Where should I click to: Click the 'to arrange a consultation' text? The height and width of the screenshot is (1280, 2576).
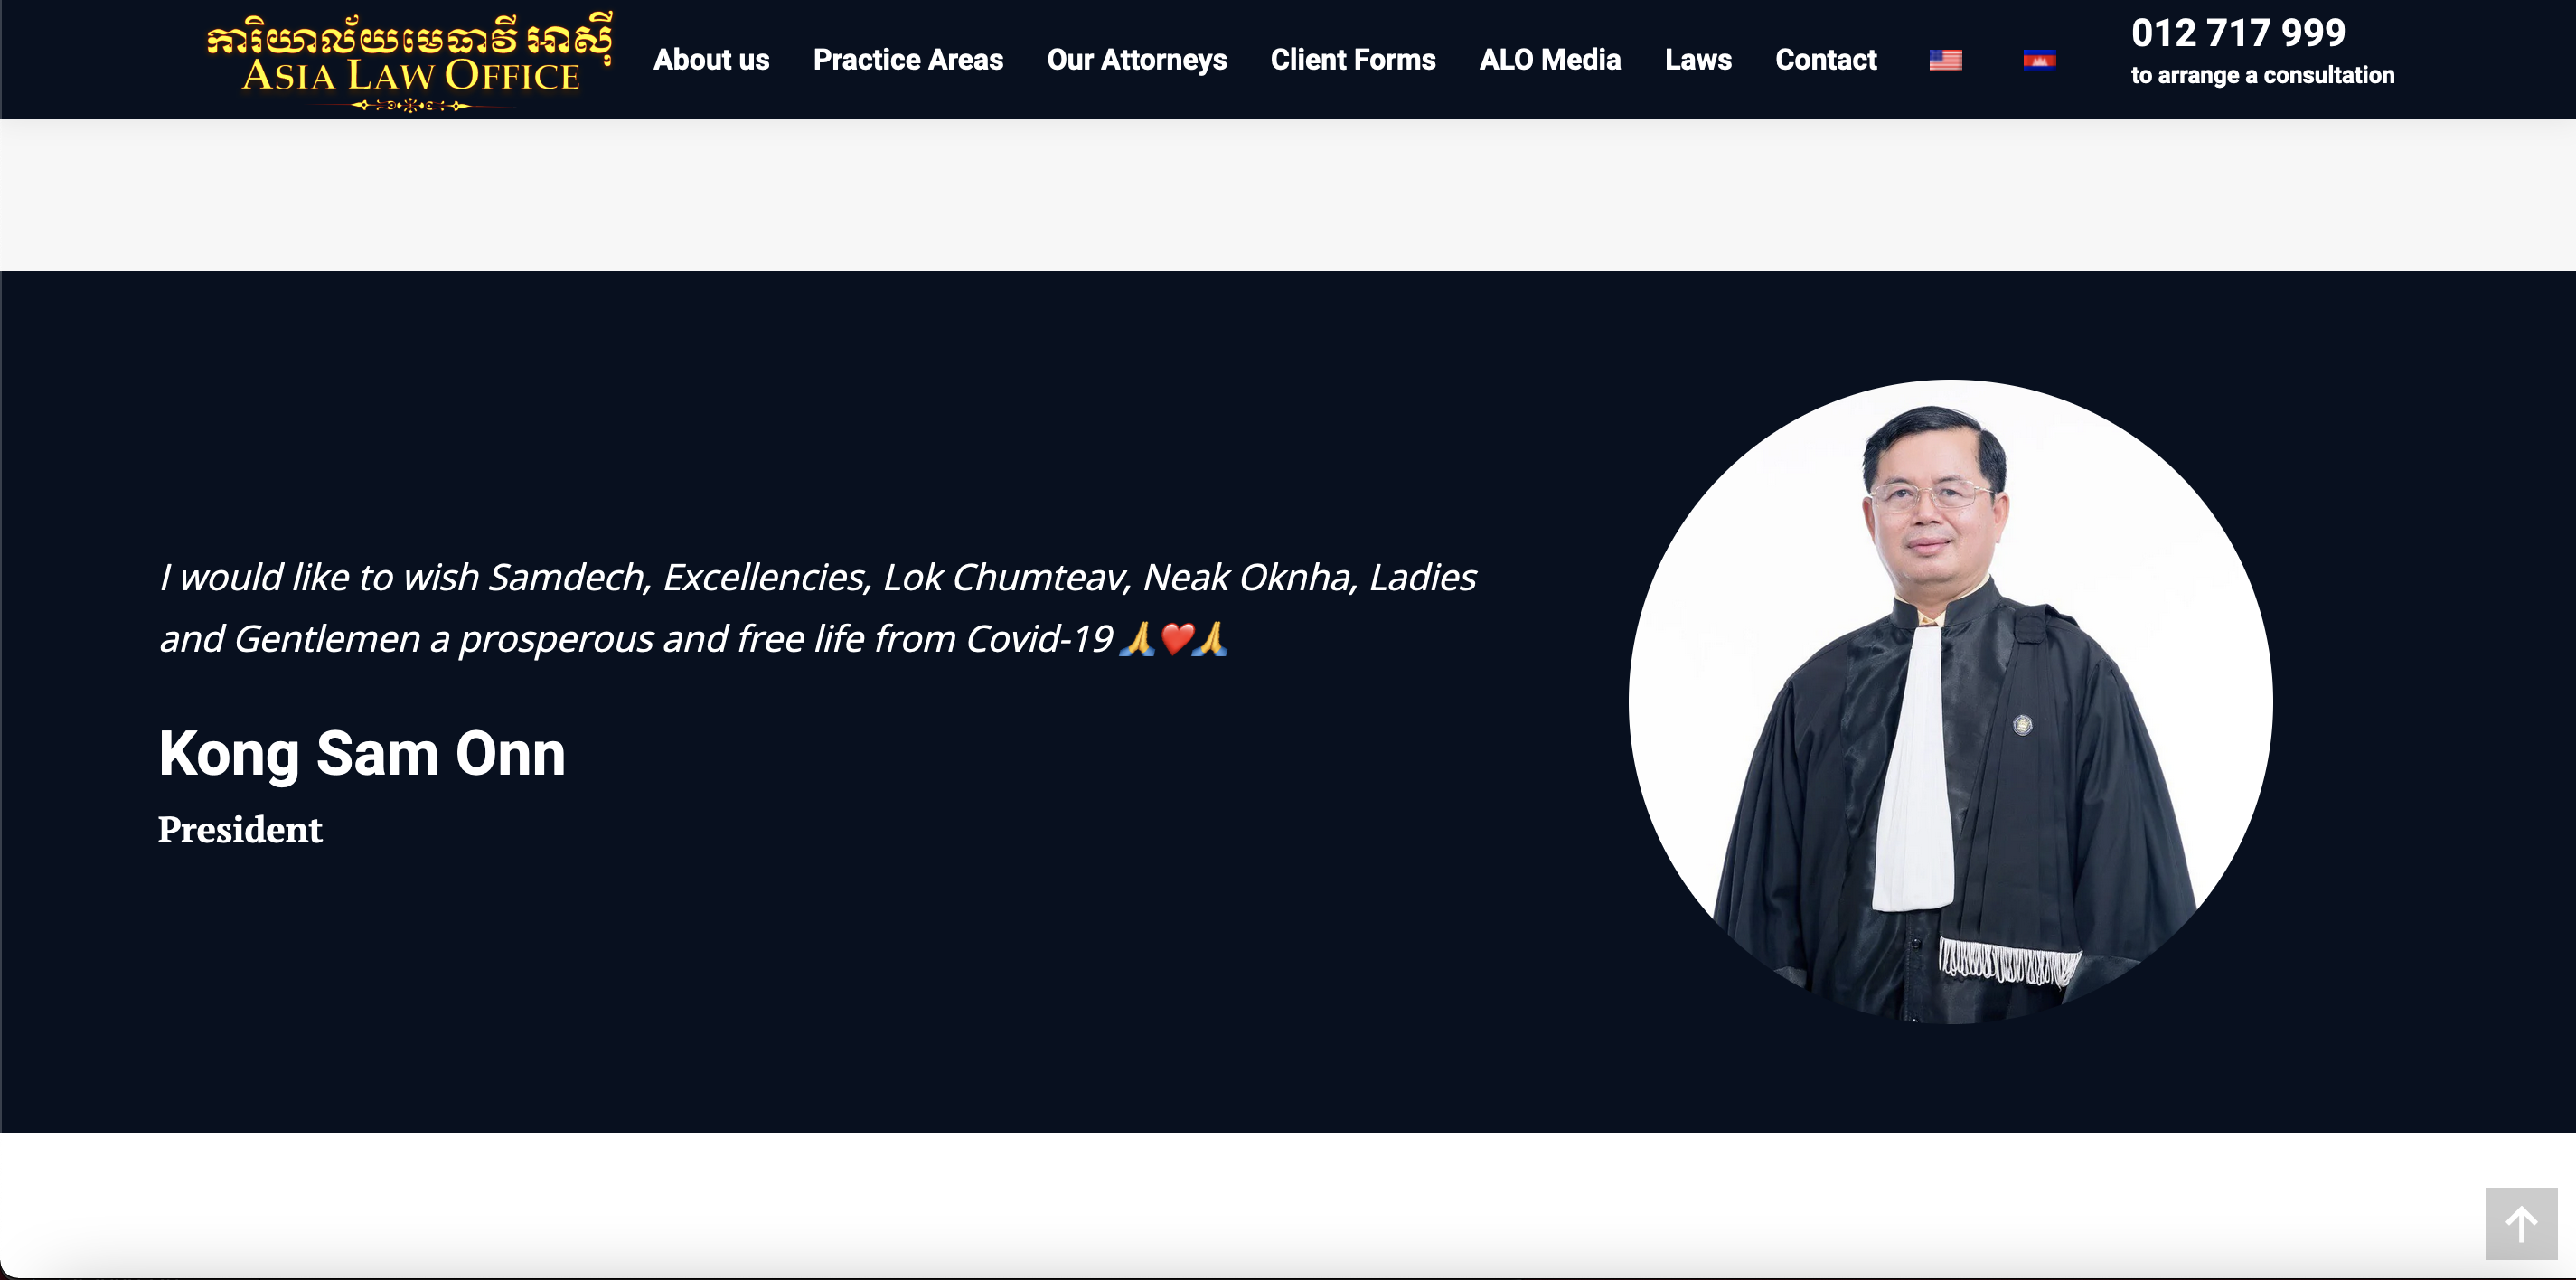pyautogui.click(x=2262, y=75)
